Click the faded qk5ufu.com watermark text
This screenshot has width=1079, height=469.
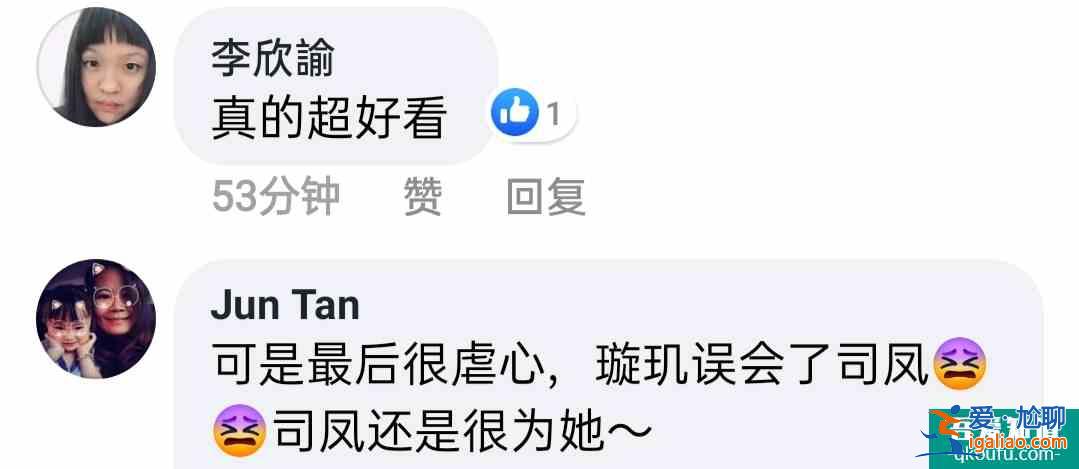1008,455
